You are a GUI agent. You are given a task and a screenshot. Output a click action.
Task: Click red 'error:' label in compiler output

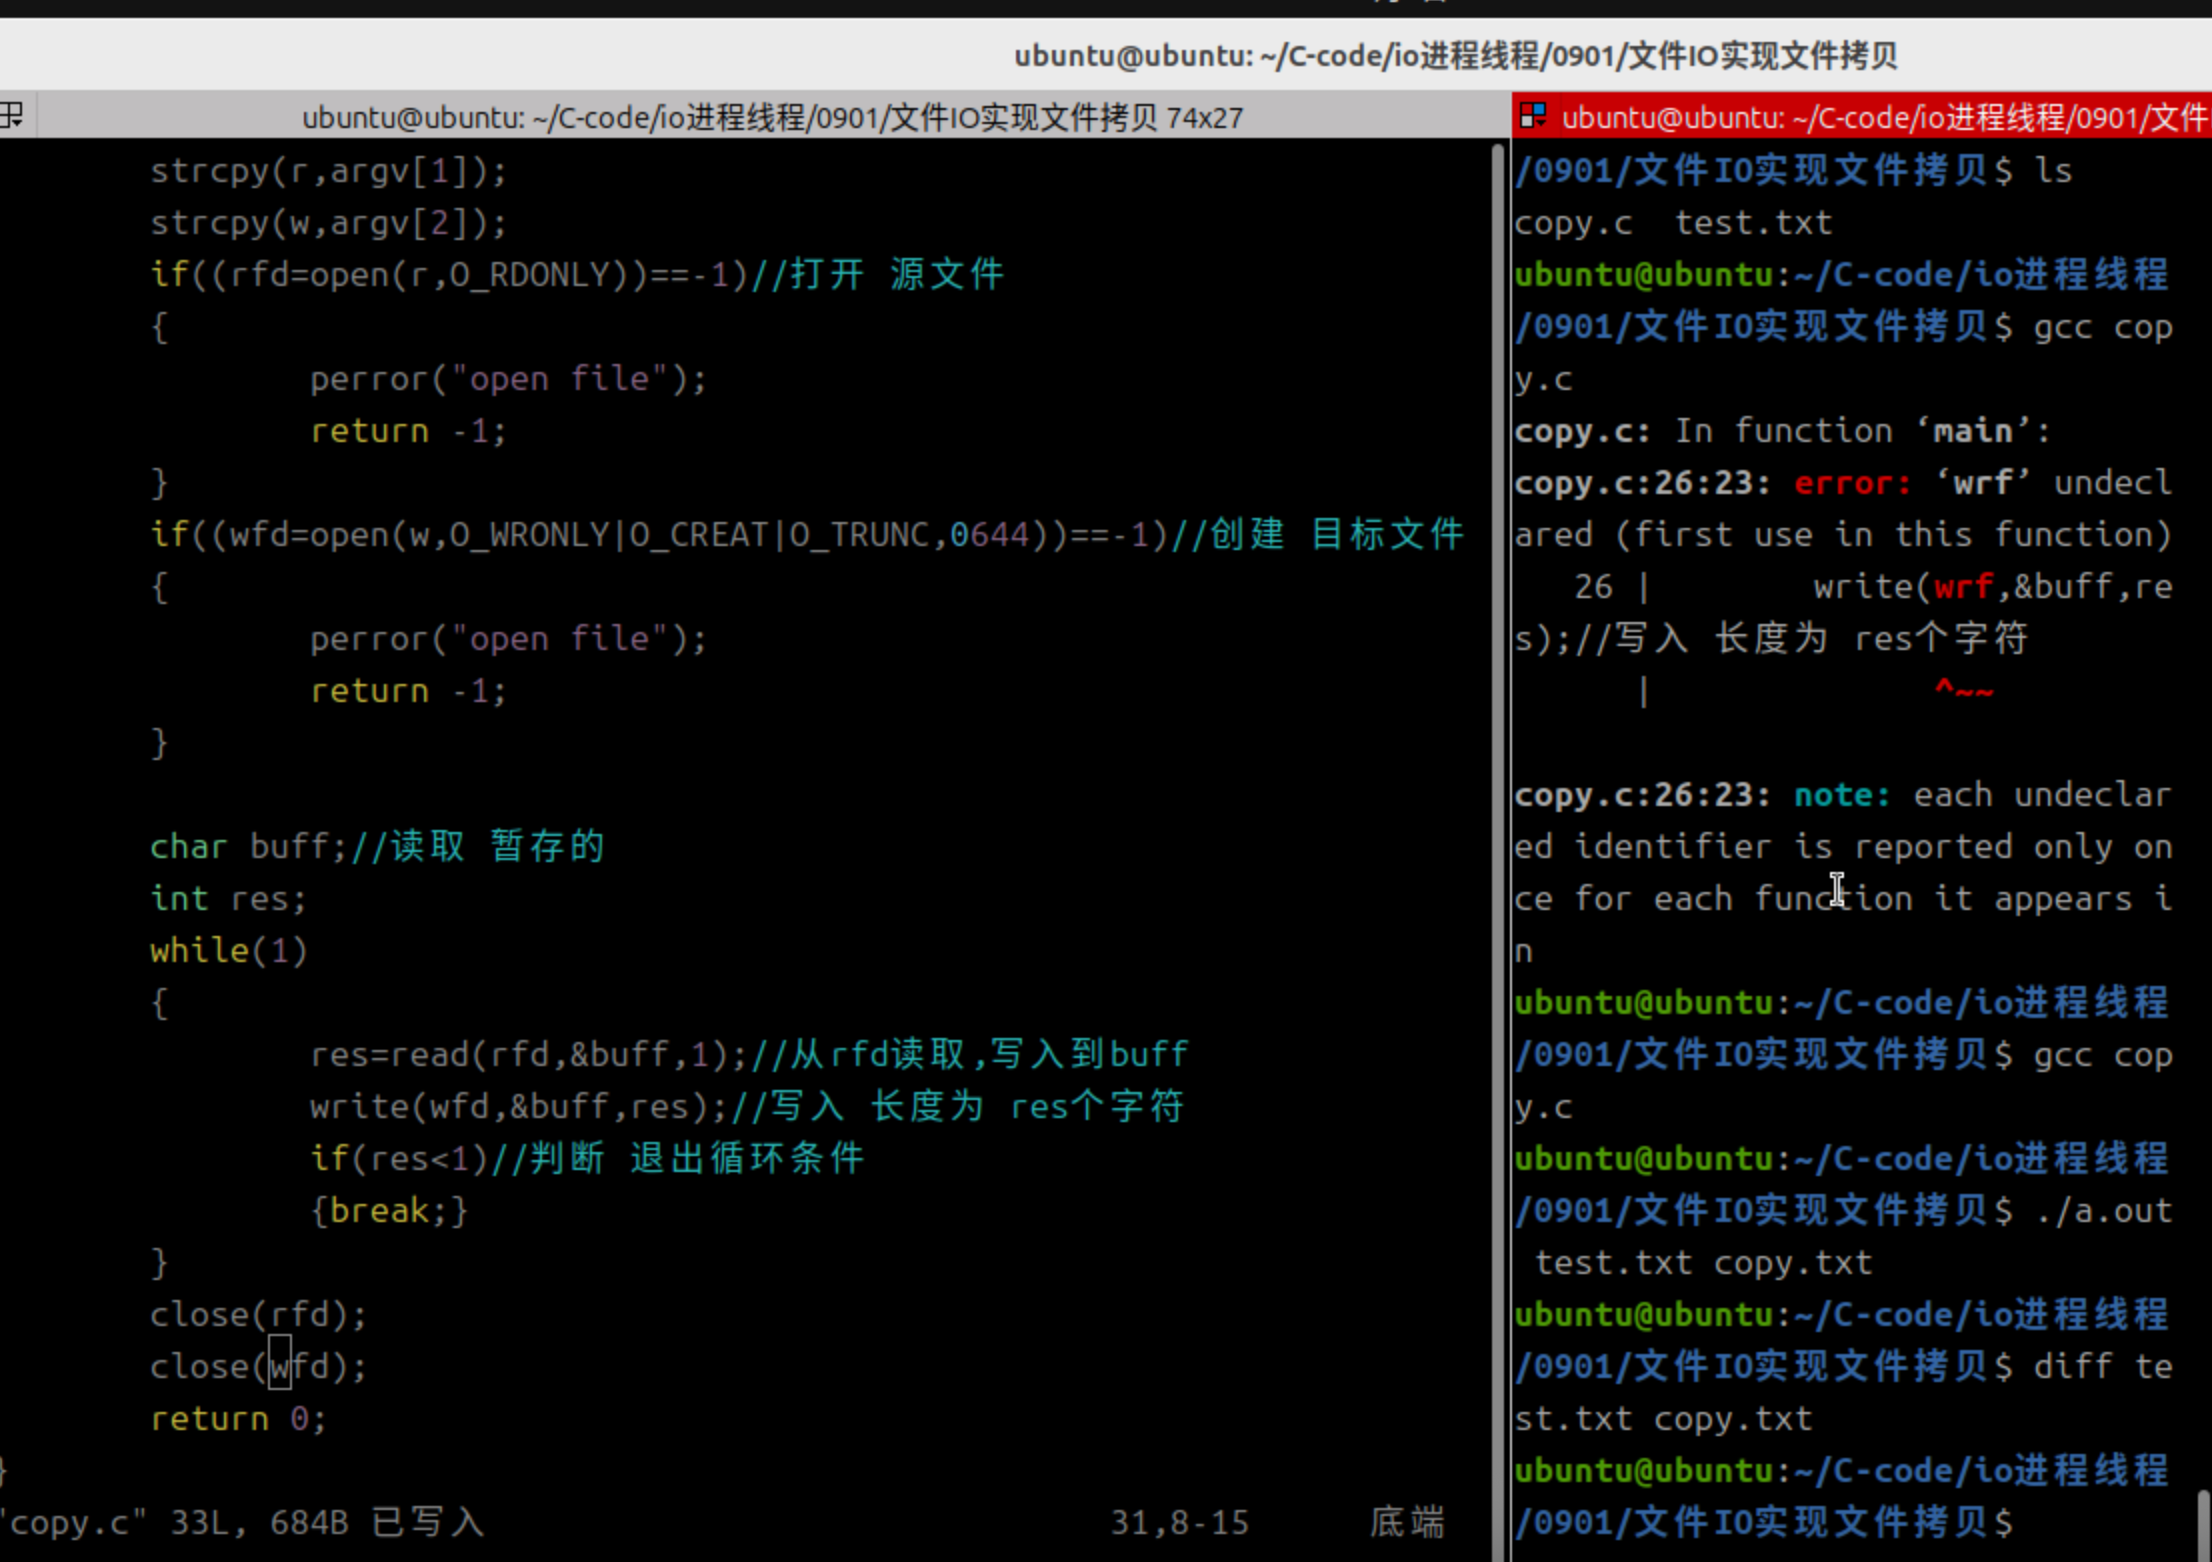point(1853,483)
